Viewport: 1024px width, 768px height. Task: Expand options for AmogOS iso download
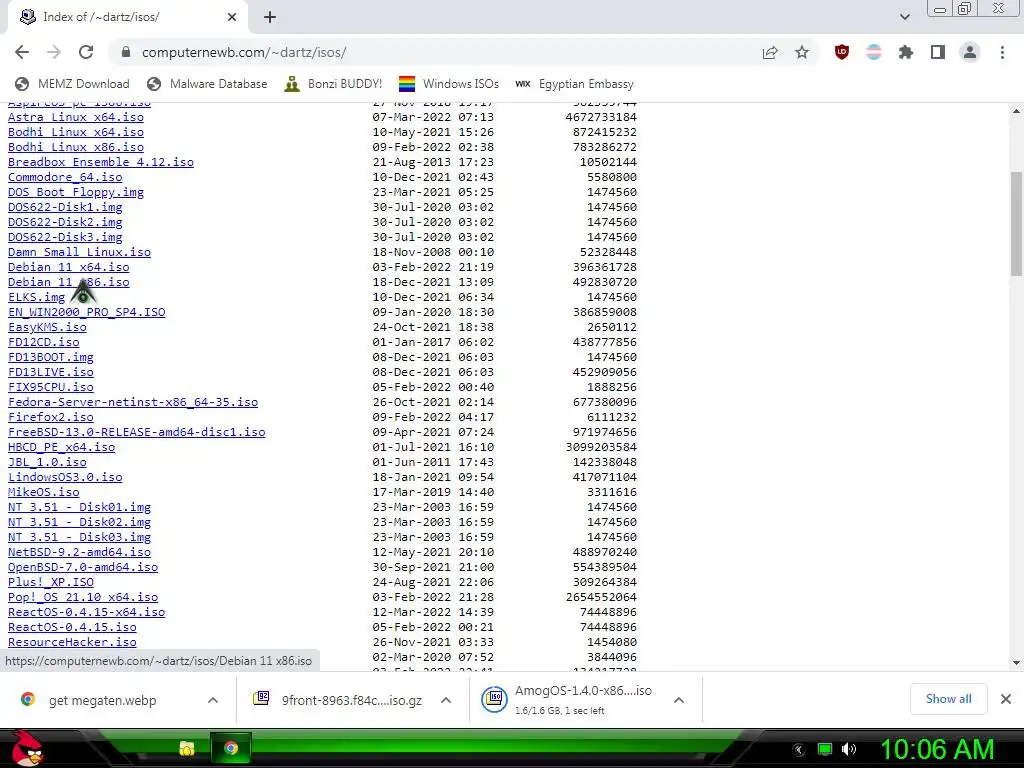[x=679, y=700]
